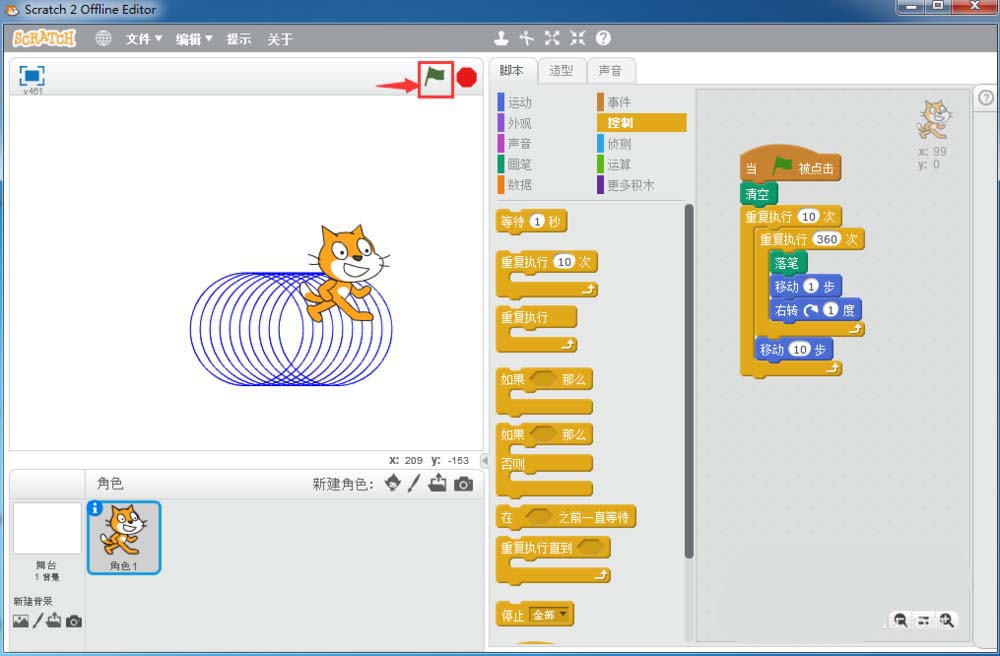The image size is (1000, 656).
Task: Select the 角色1 sprite thumbnail
Action: (x=124, y=537)
